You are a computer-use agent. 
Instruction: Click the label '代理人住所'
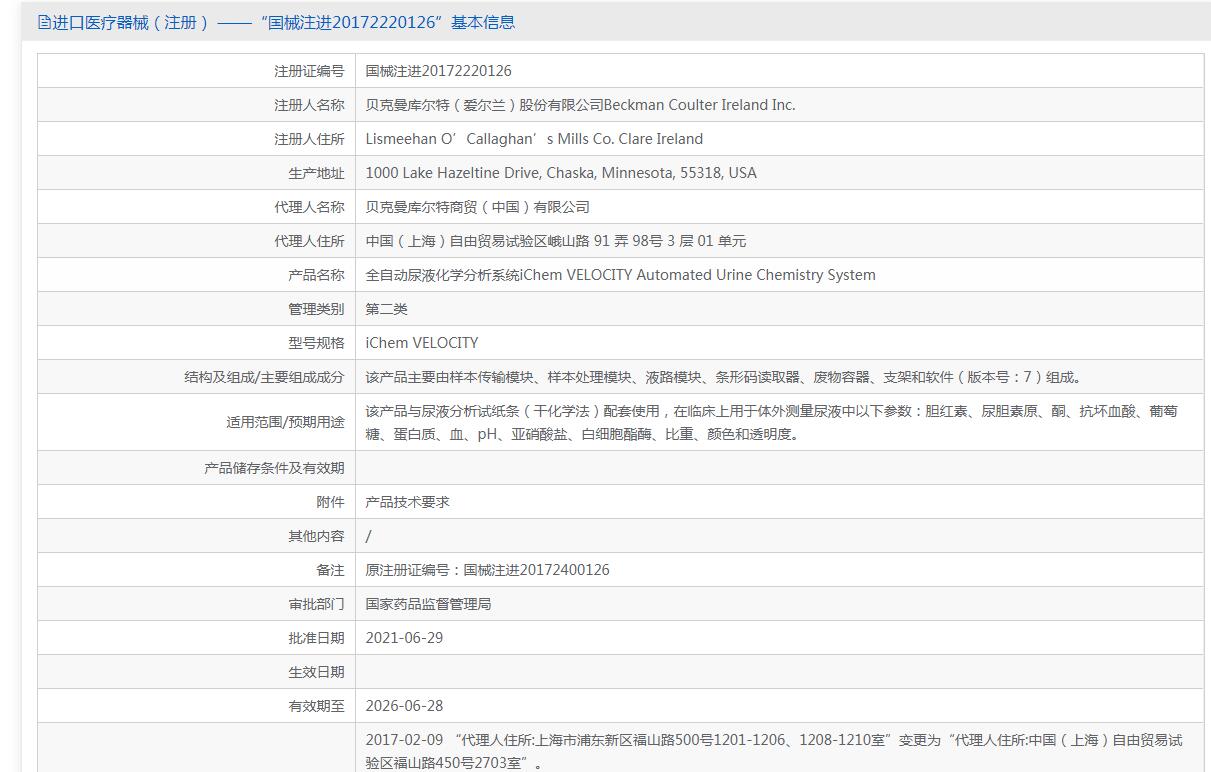point(309,241)
